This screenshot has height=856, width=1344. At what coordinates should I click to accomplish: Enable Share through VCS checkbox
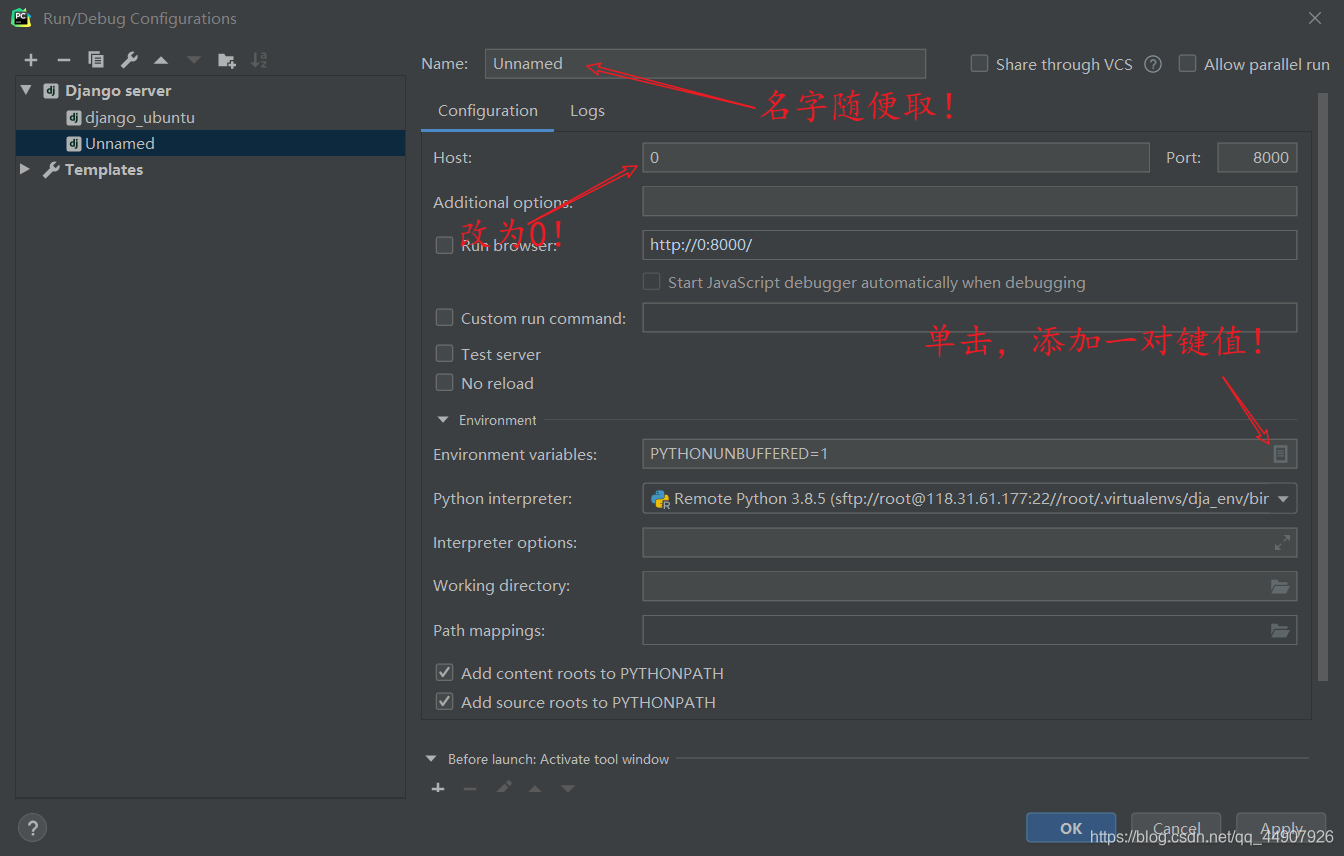tap(980, 64)
